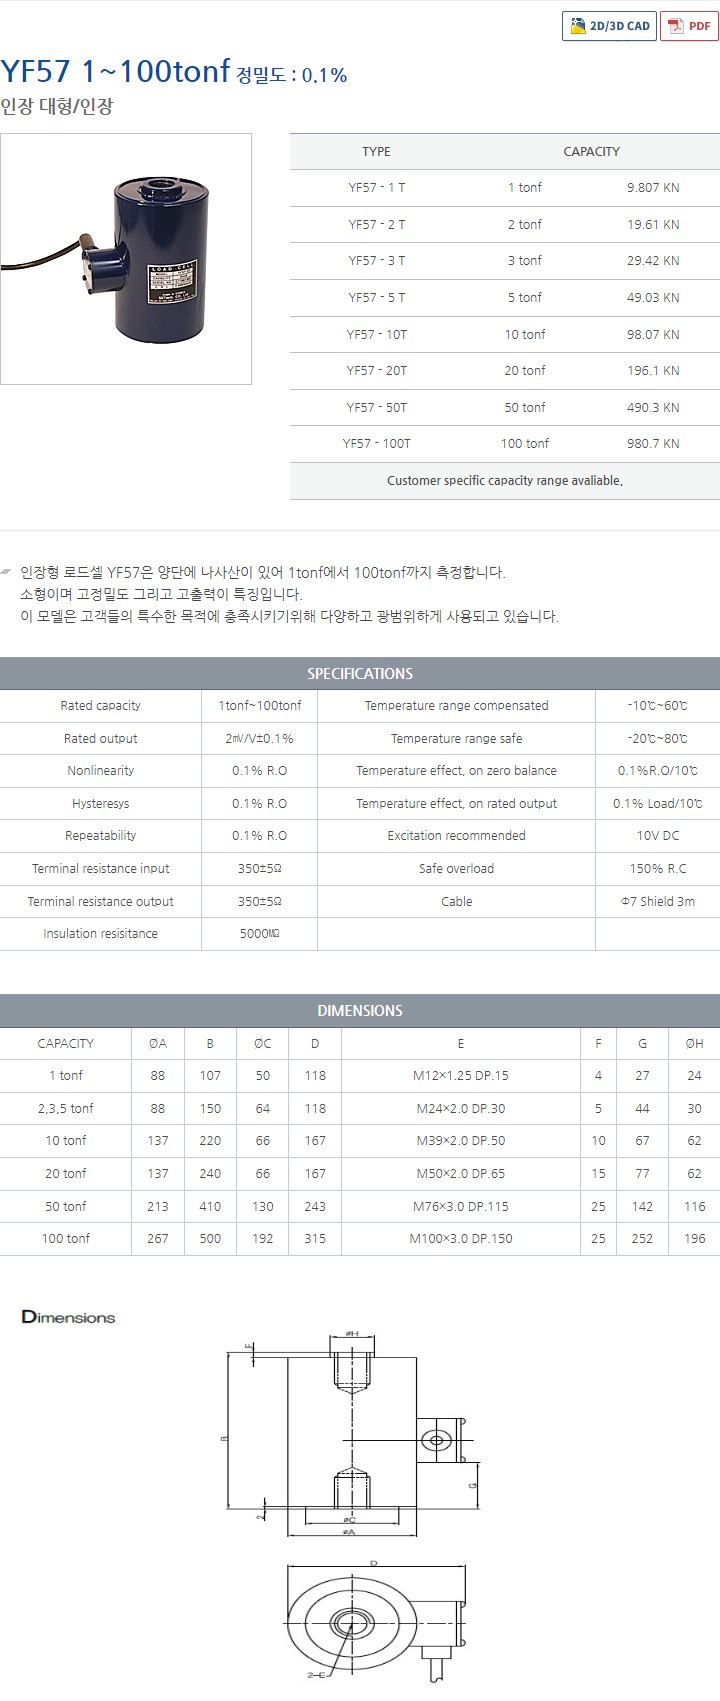Click the top-view dimension drawing
Screen dimensions: 720x1701
coord(370,1622)
